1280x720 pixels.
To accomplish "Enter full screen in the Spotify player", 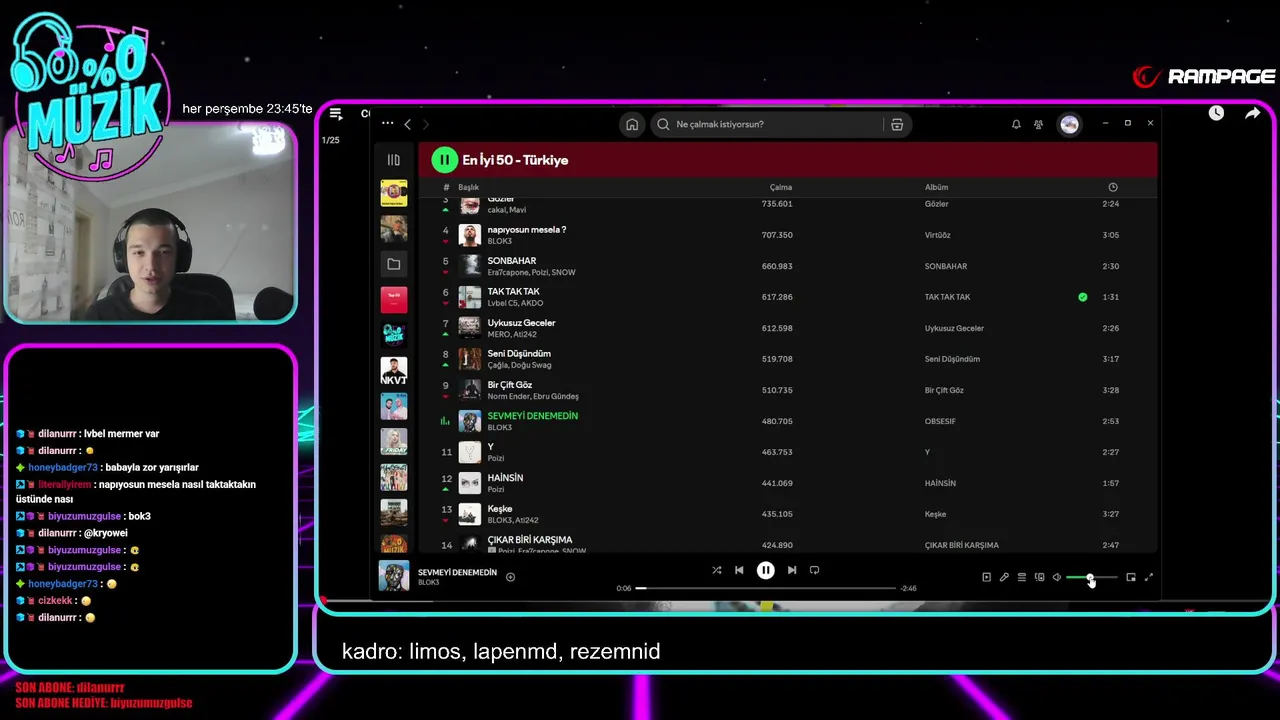I will click(1148, 577).
